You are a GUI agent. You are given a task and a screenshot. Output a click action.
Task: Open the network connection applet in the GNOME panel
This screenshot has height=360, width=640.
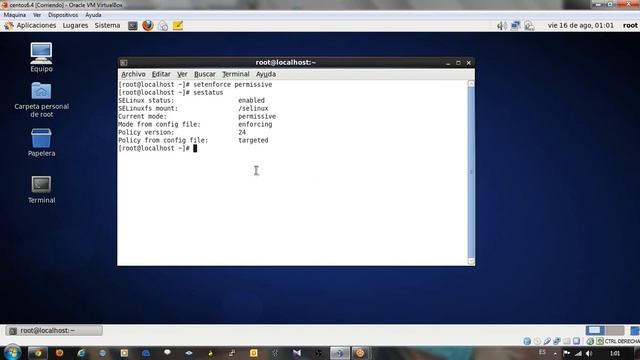(515, 25)
